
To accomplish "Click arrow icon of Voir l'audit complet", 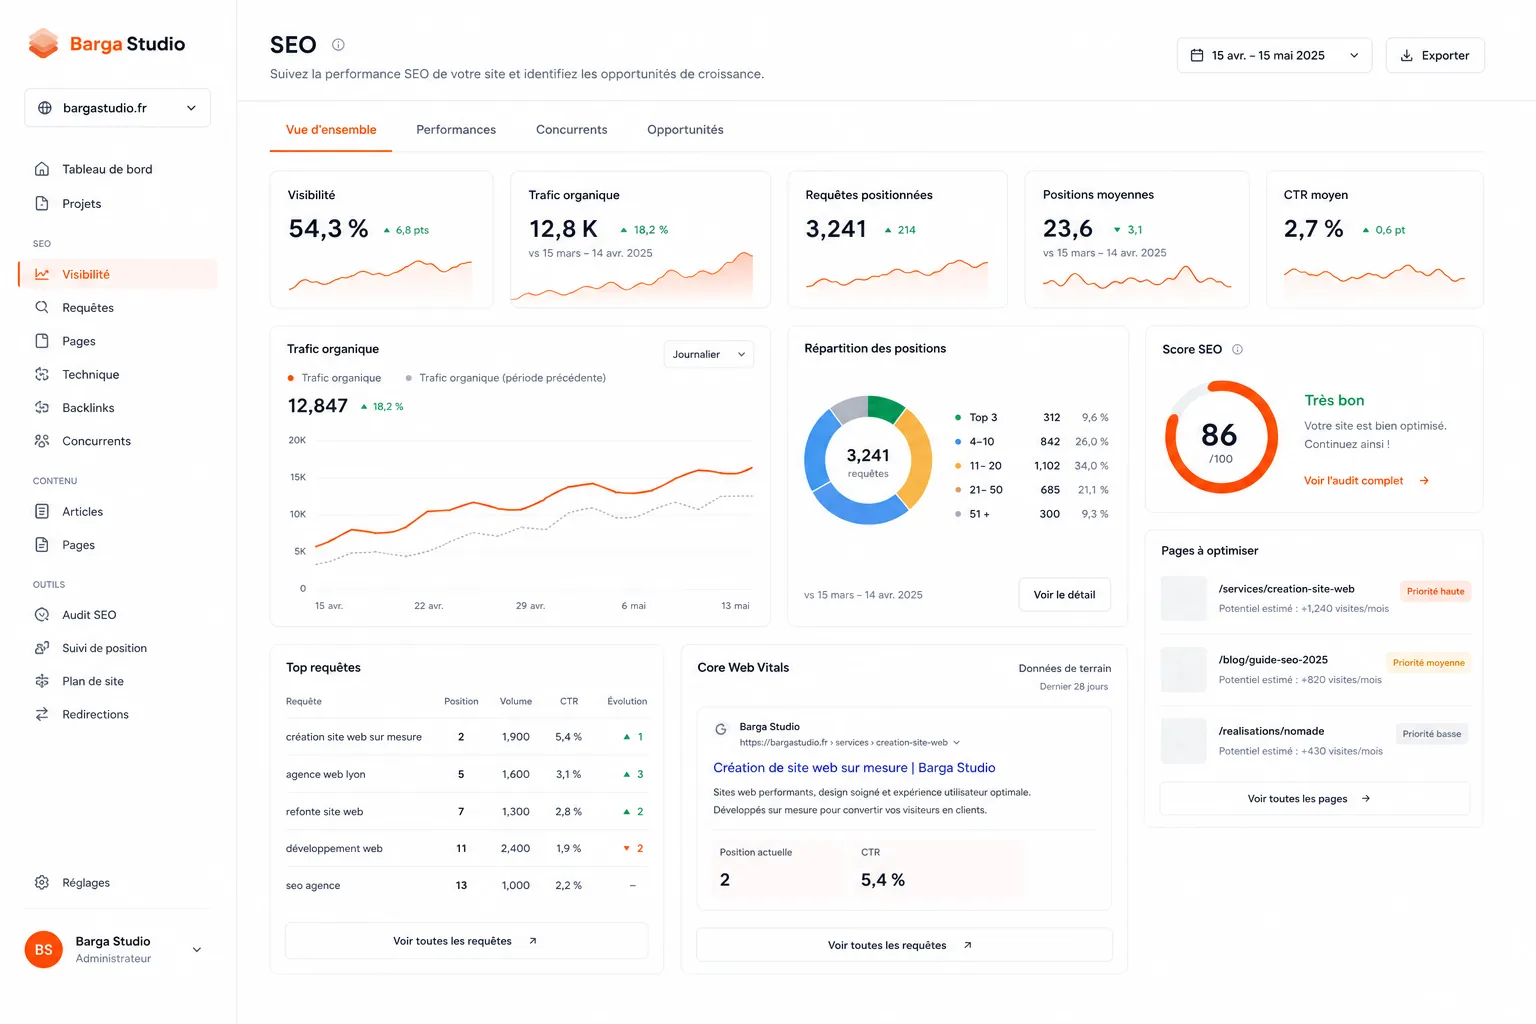I will (x=1424, y=481).
